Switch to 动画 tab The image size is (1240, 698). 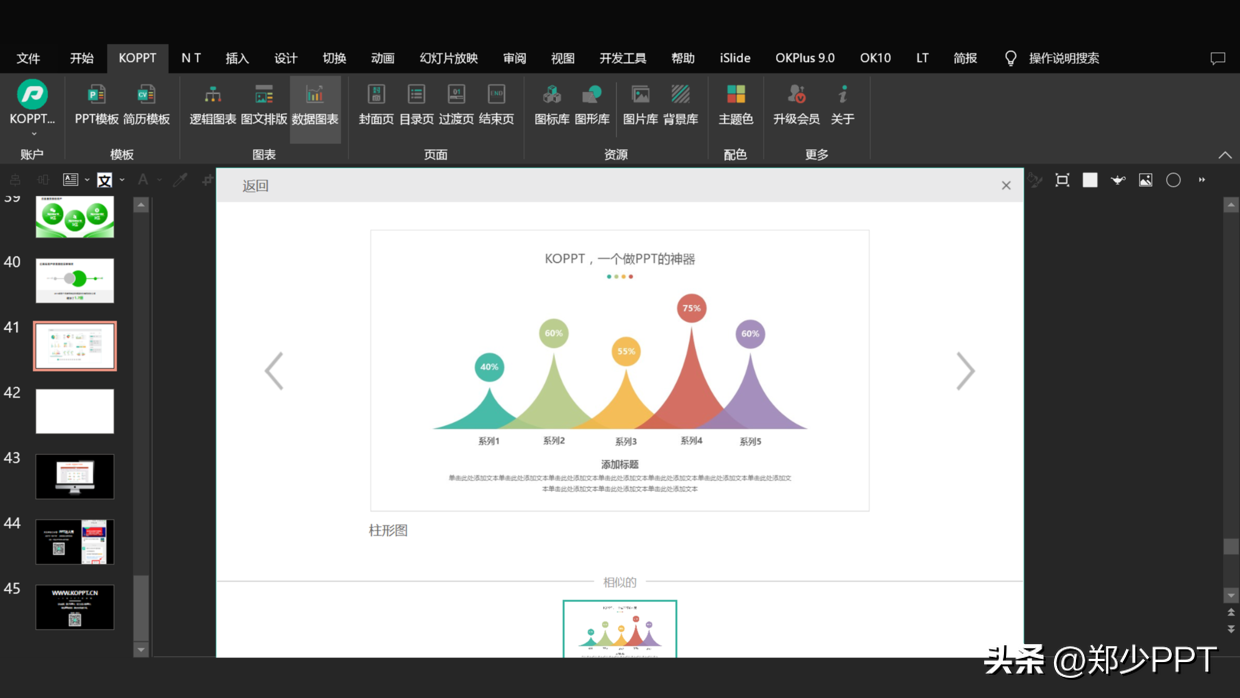[x=383, y=58]
